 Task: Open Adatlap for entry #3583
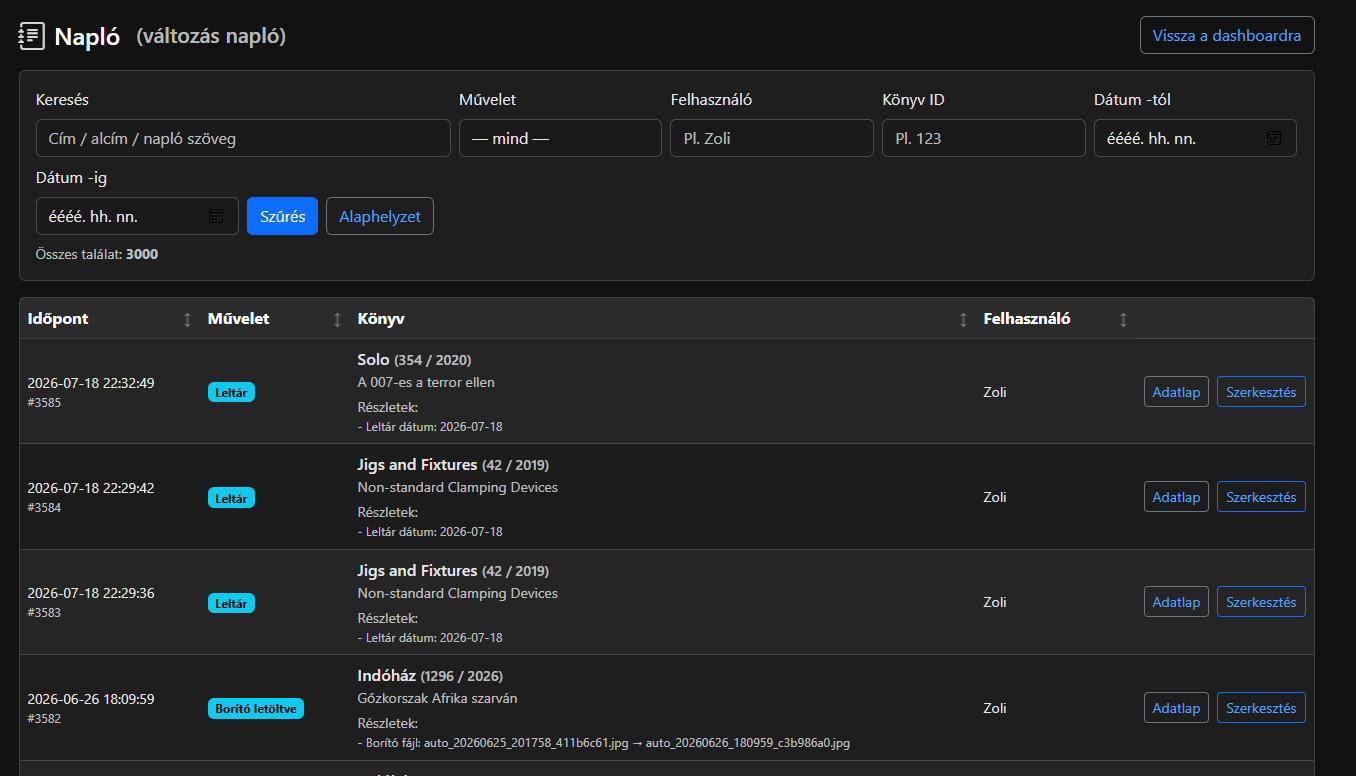1176,602
